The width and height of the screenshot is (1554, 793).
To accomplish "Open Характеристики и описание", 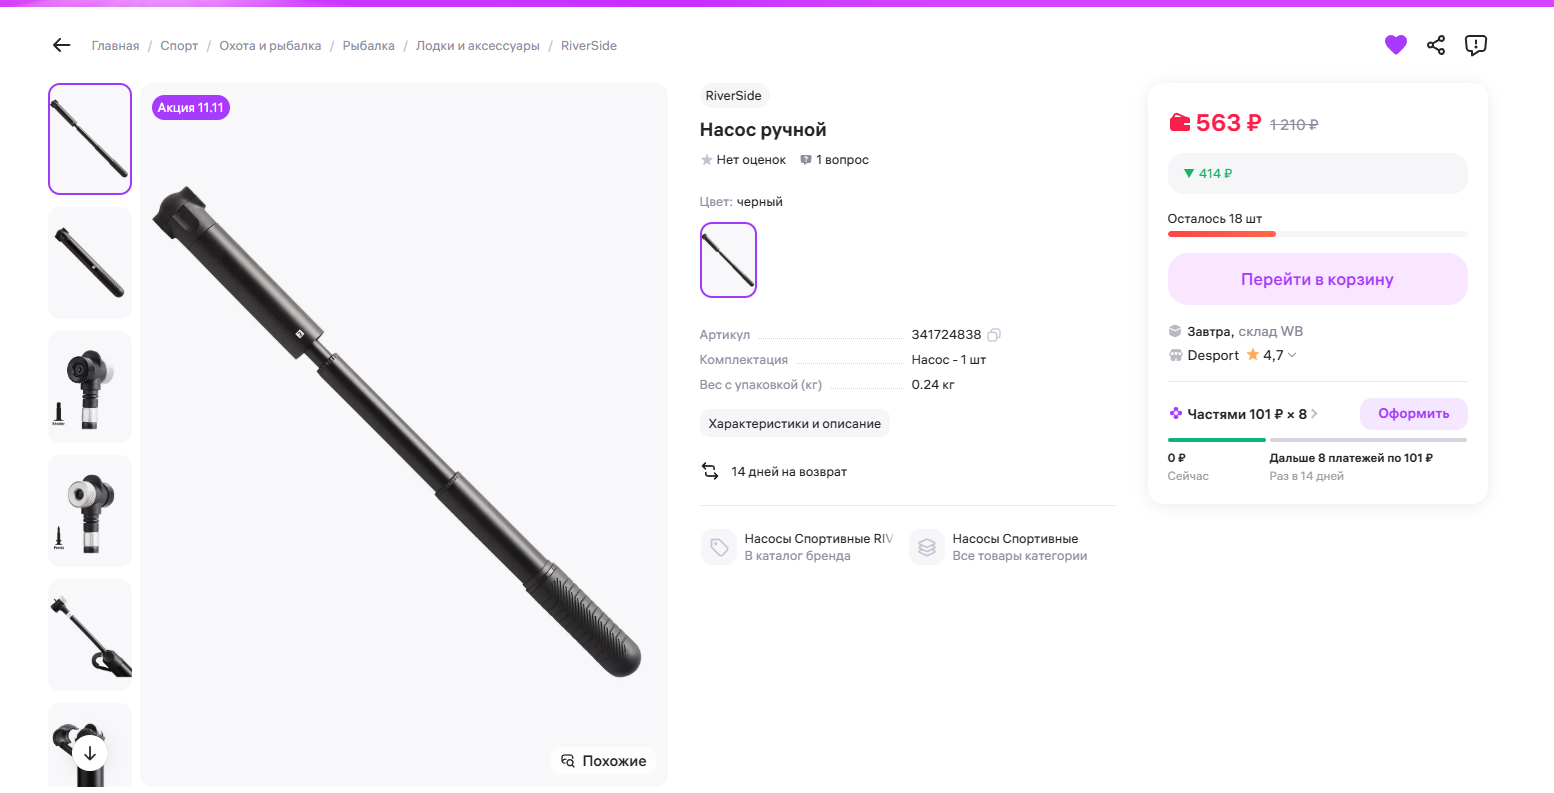I will [794, 423].
